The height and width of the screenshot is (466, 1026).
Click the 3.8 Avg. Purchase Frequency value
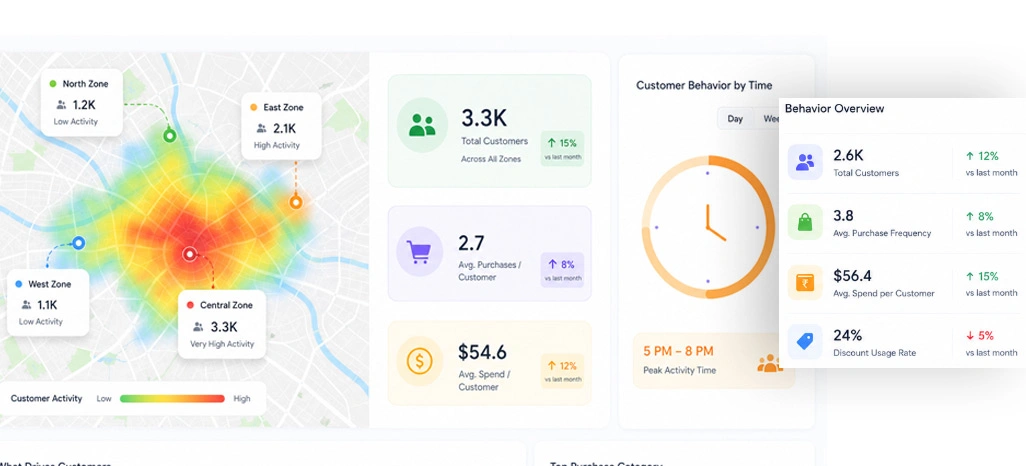[843, 215]
